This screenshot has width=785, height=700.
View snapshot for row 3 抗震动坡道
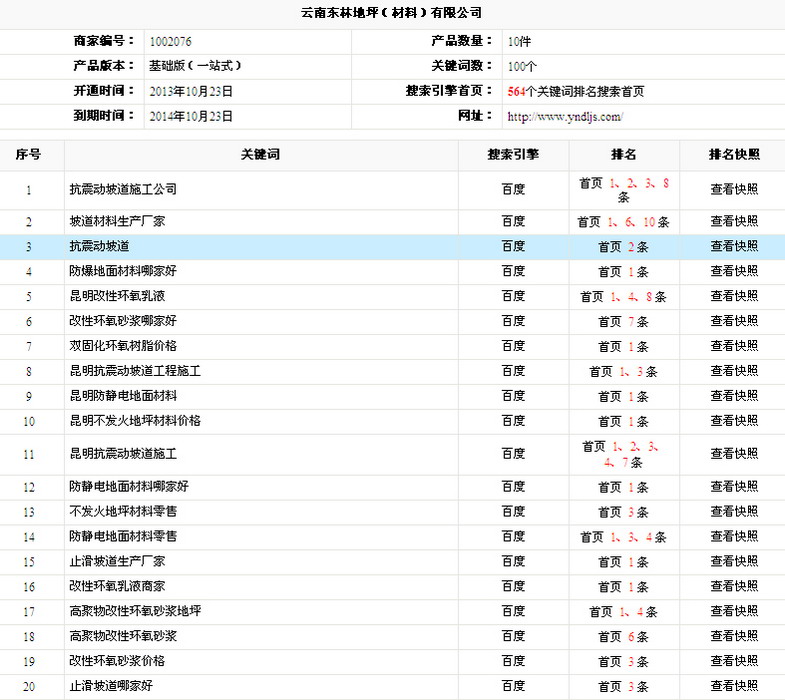tap(734, 246)
